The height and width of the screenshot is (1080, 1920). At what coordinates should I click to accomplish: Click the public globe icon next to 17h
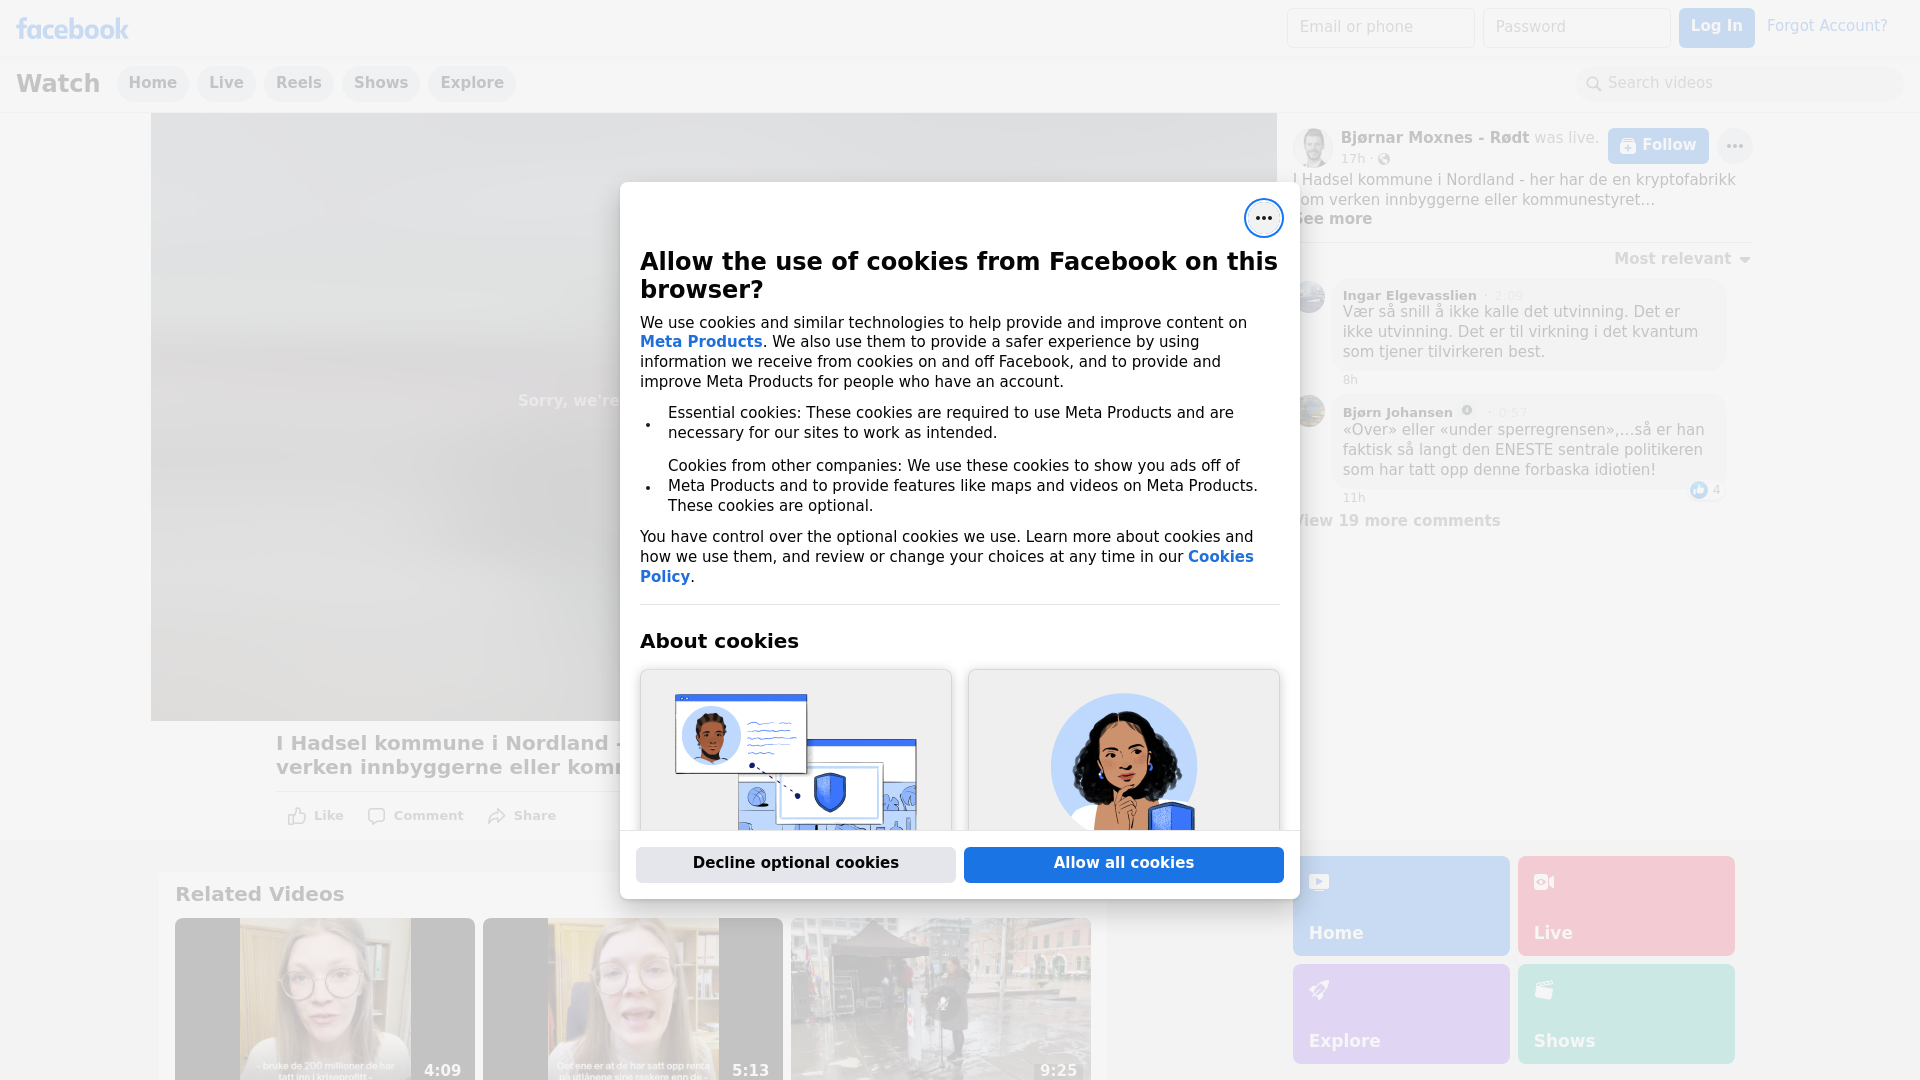click(1384, 159)
